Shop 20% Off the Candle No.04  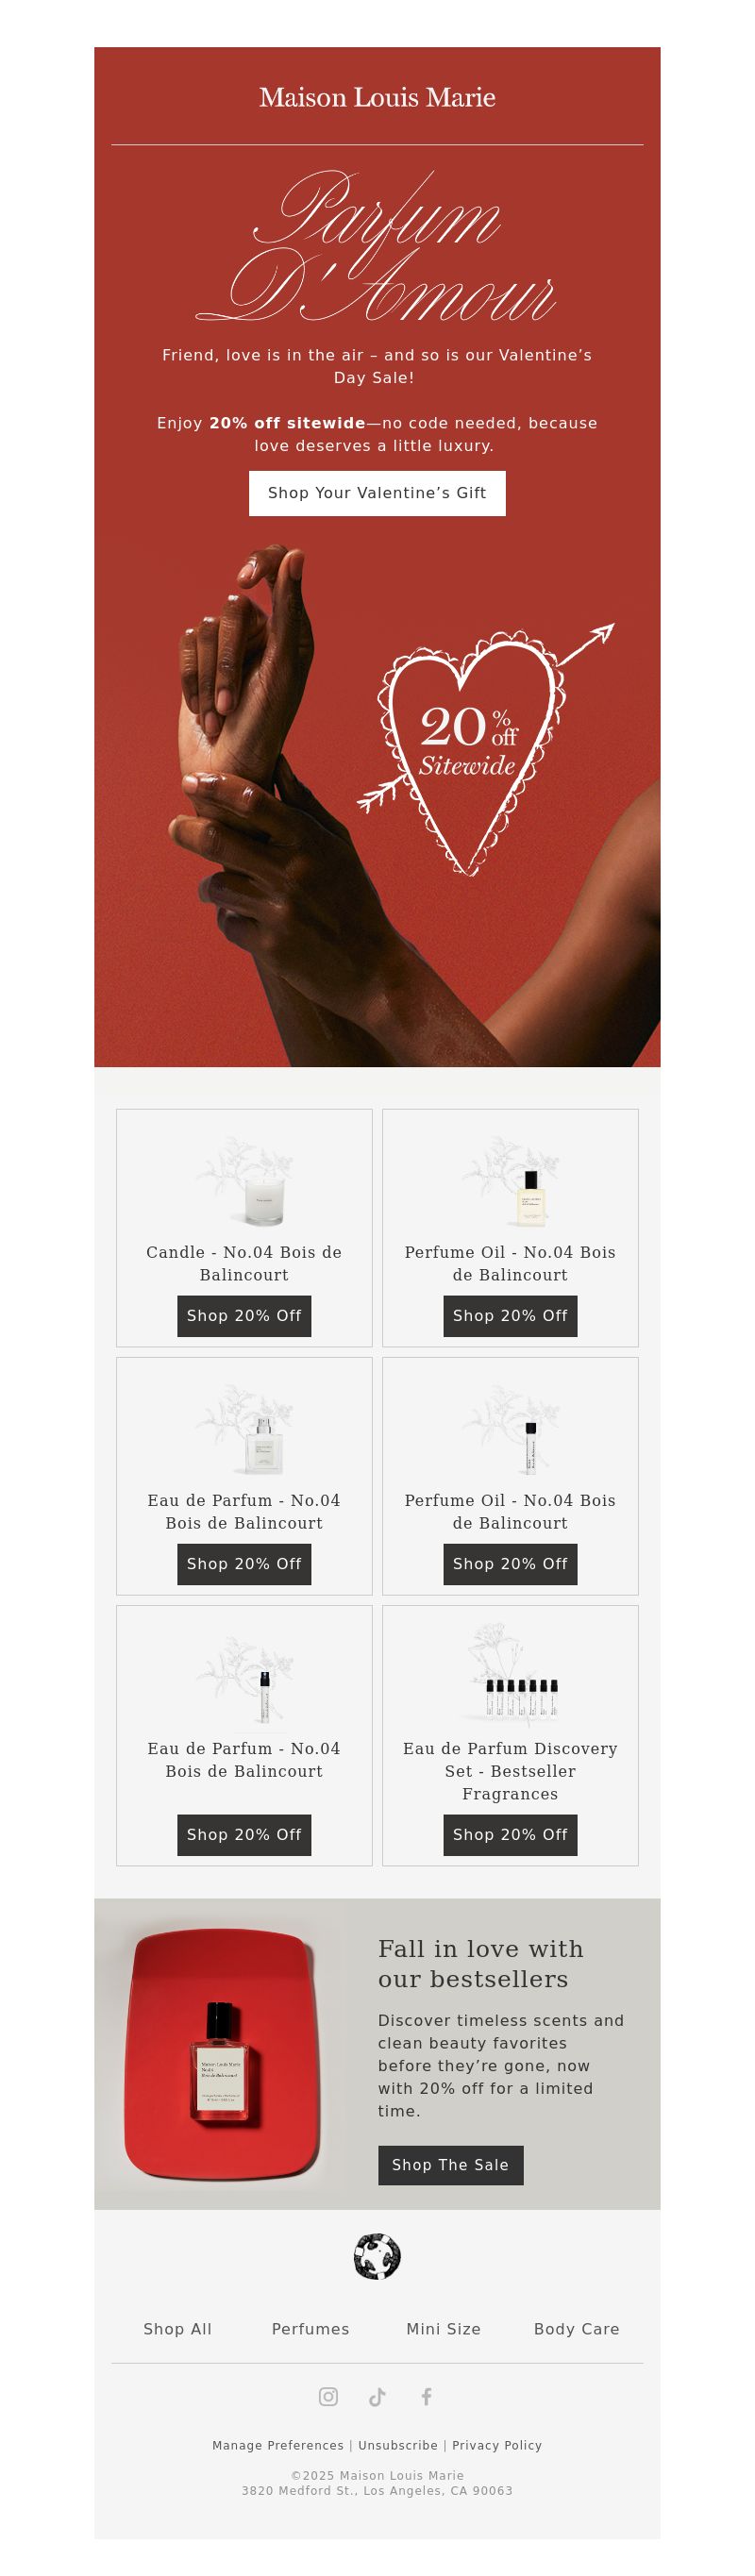pos(244,1316)
